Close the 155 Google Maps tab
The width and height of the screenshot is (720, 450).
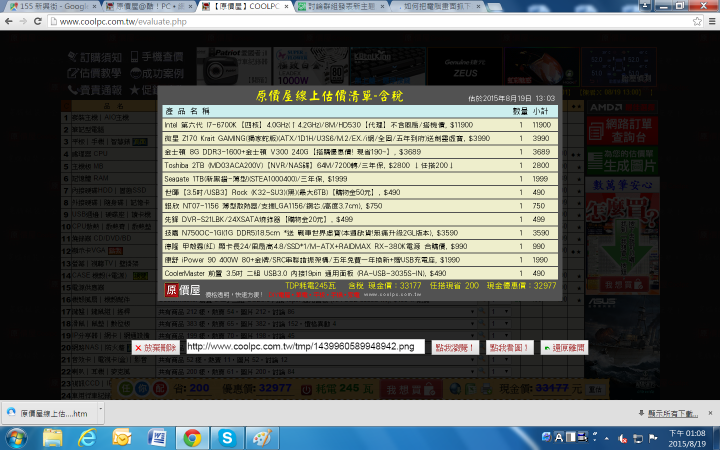[x=95, y=6]
